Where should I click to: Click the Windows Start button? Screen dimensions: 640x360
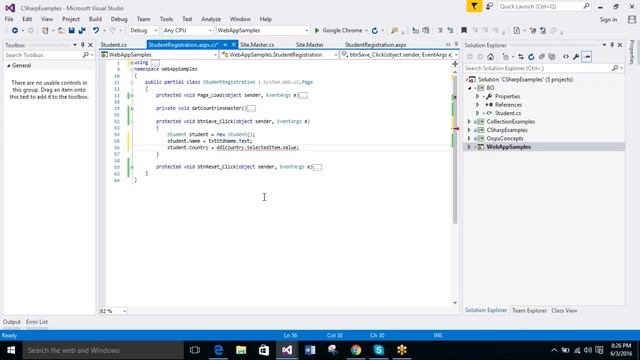(11, 350)
